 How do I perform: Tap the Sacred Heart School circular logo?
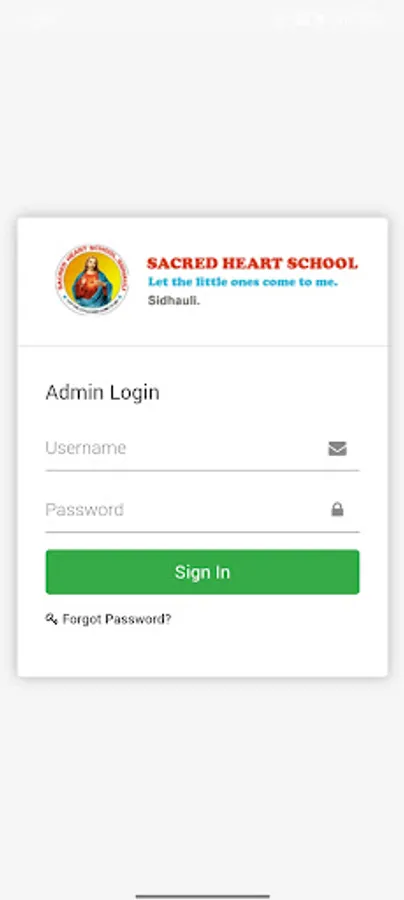click(92, 280)
